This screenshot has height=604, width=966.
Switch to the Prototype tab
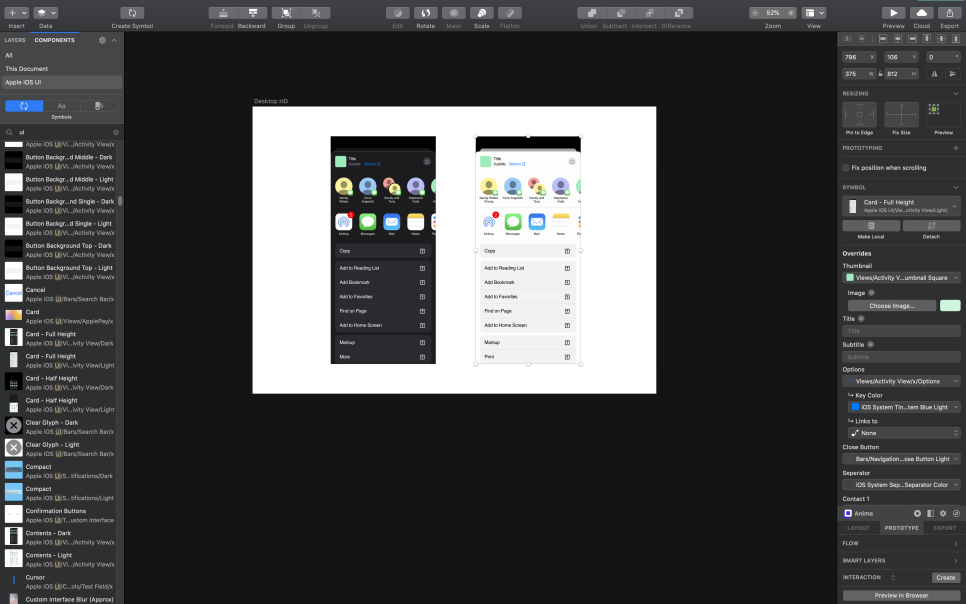[901, 527]
